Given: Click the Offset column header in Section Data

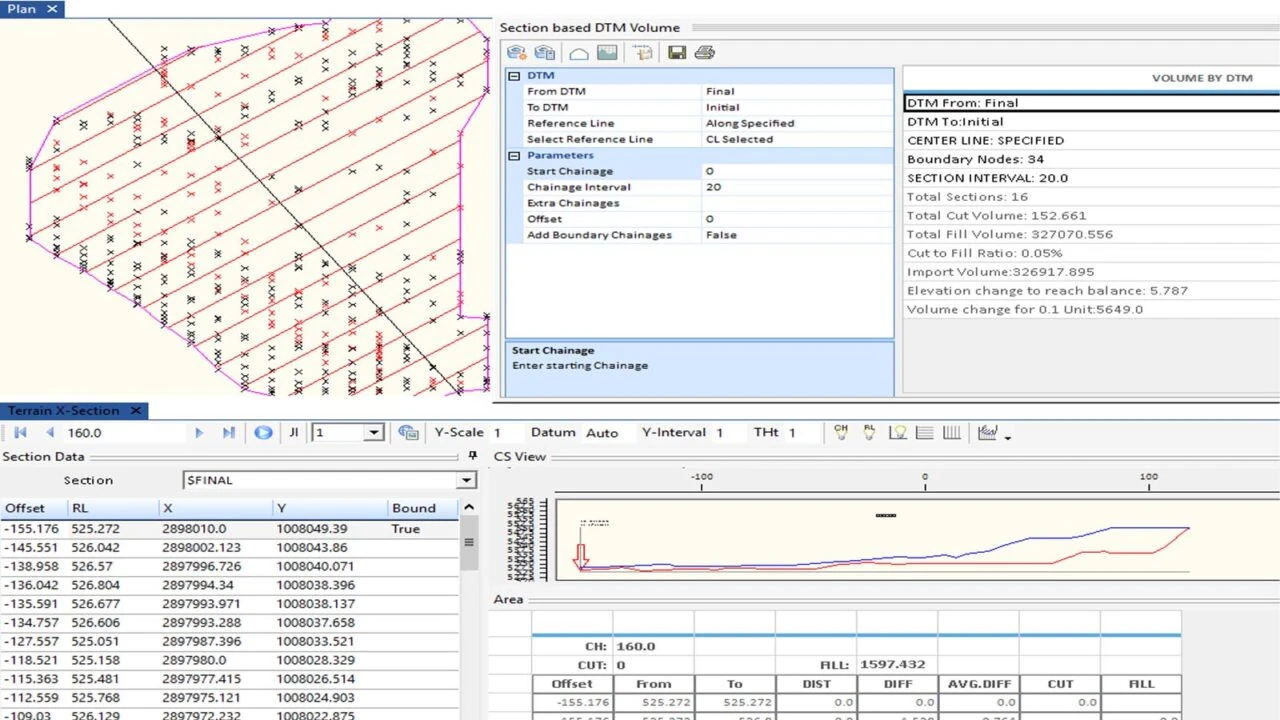Looking at the screenshot, I should click(33, 508).
